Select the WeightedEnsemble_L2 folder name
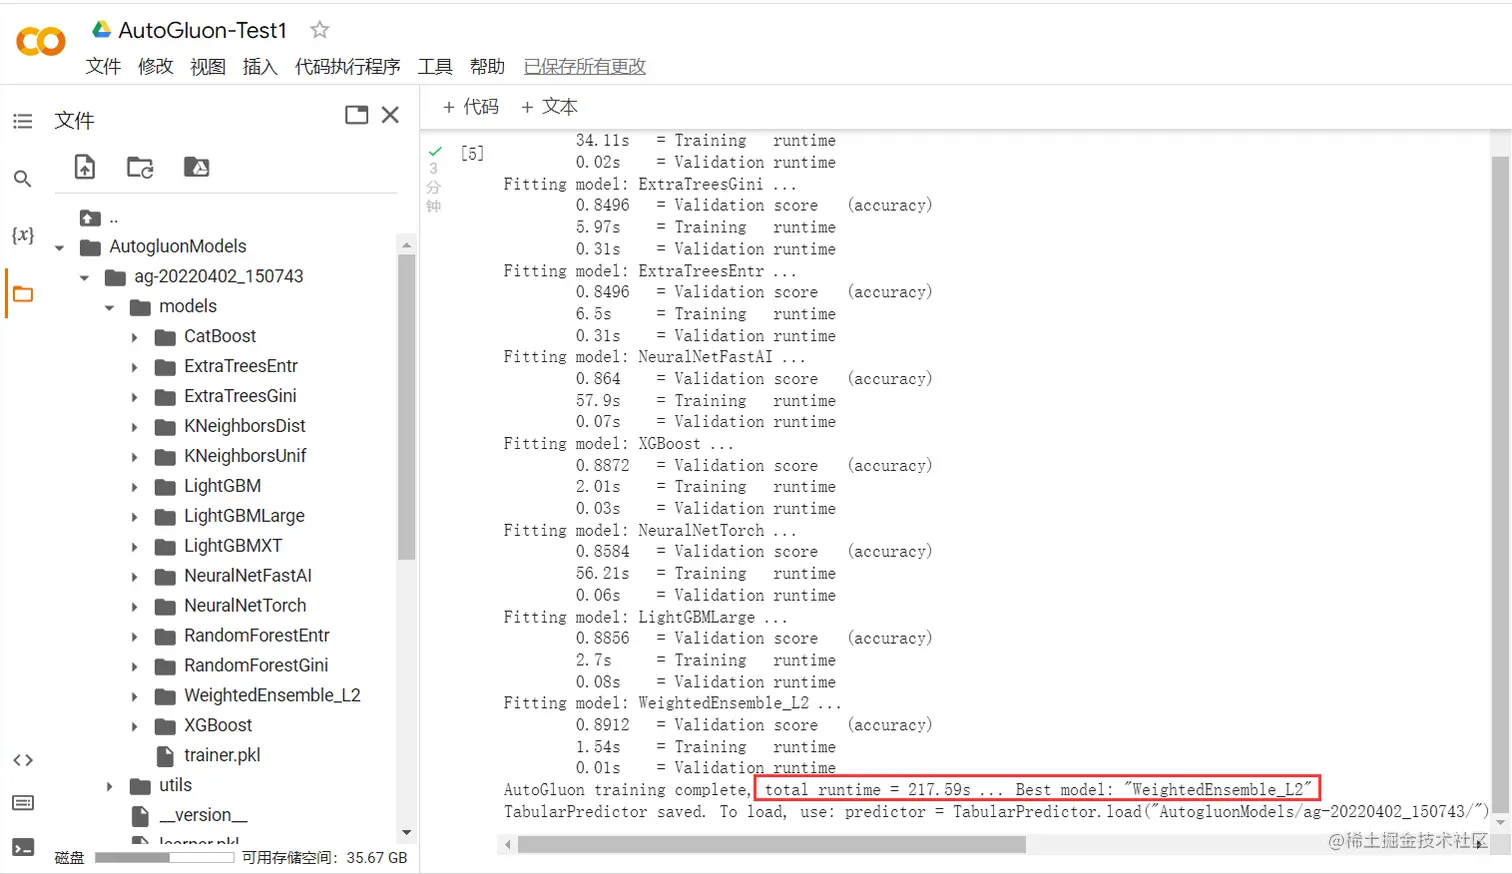1512x874 pixels. pos(272,695)
